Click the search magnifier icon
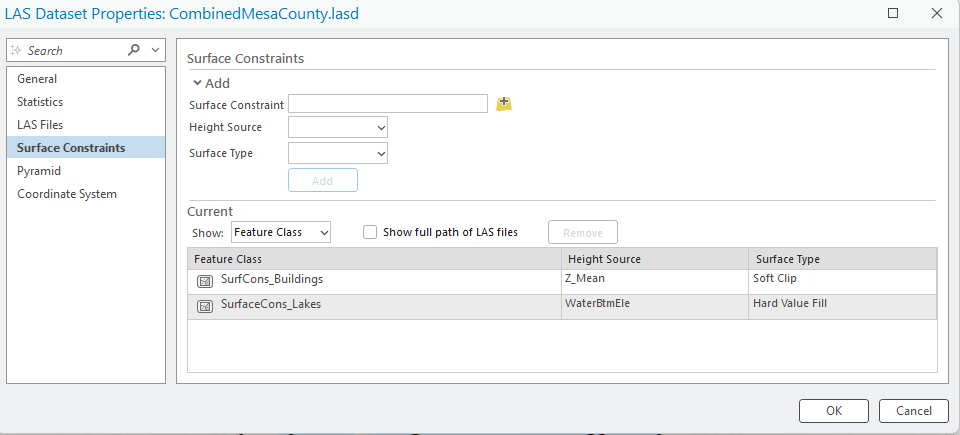This screenshot has width=960, height=435. (135, 50)
